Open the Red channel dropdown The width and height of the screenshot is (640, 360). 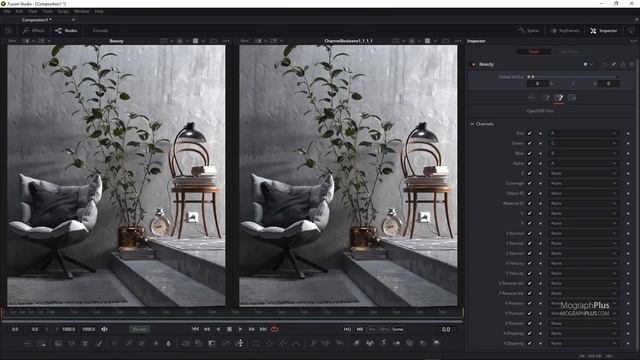tap(583, 133)
